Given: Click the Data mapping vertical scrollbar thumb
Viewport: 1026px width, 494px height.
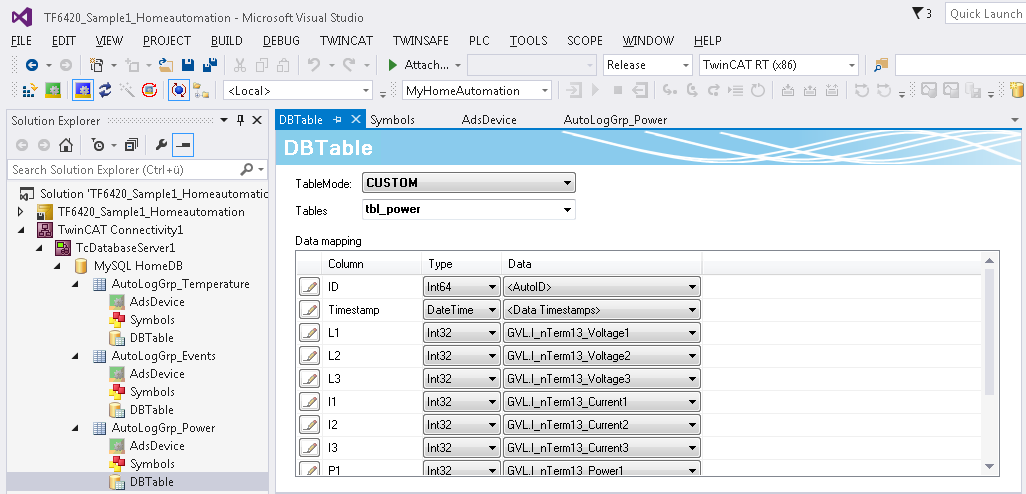Looking at the screenshot, I should [989, 332].
